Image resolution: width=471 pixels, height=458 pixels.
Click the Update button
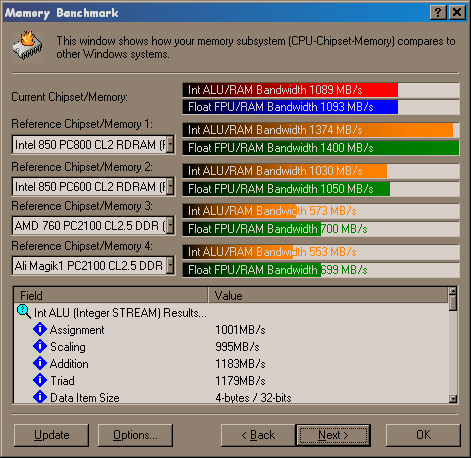tap(51, 435)
